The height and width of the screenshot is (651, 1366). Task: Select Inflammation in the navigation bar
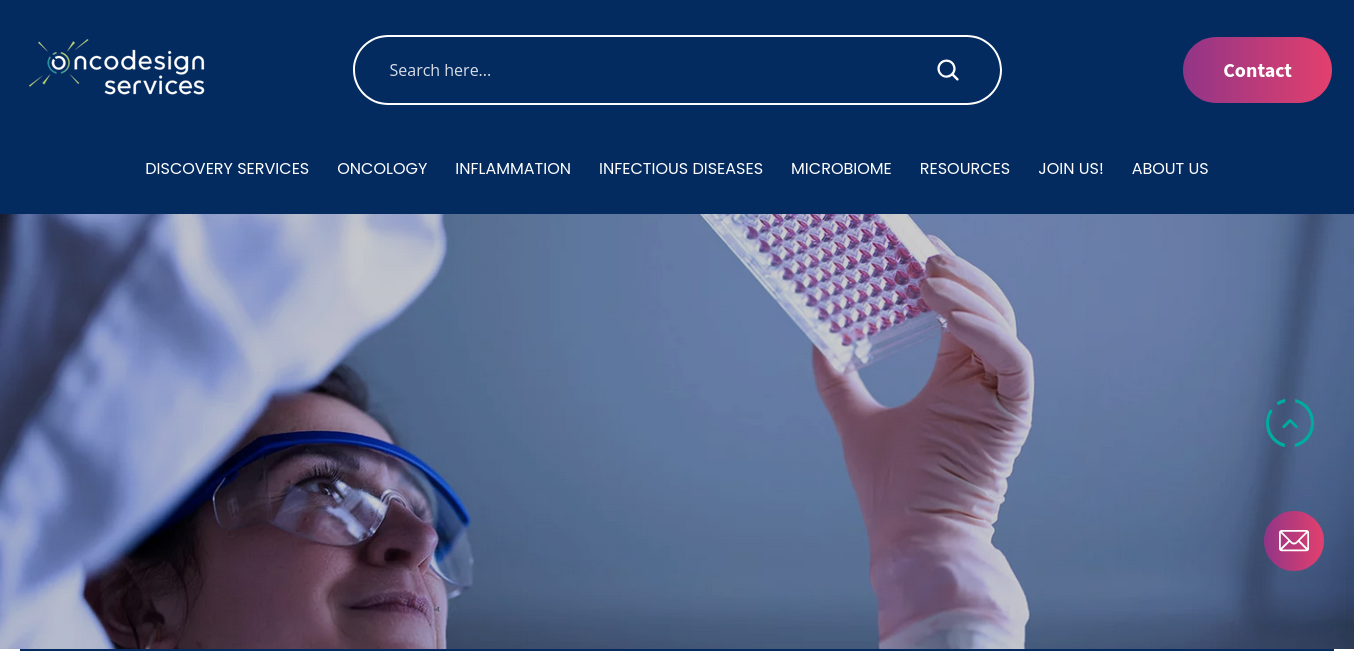coord(513,169)
